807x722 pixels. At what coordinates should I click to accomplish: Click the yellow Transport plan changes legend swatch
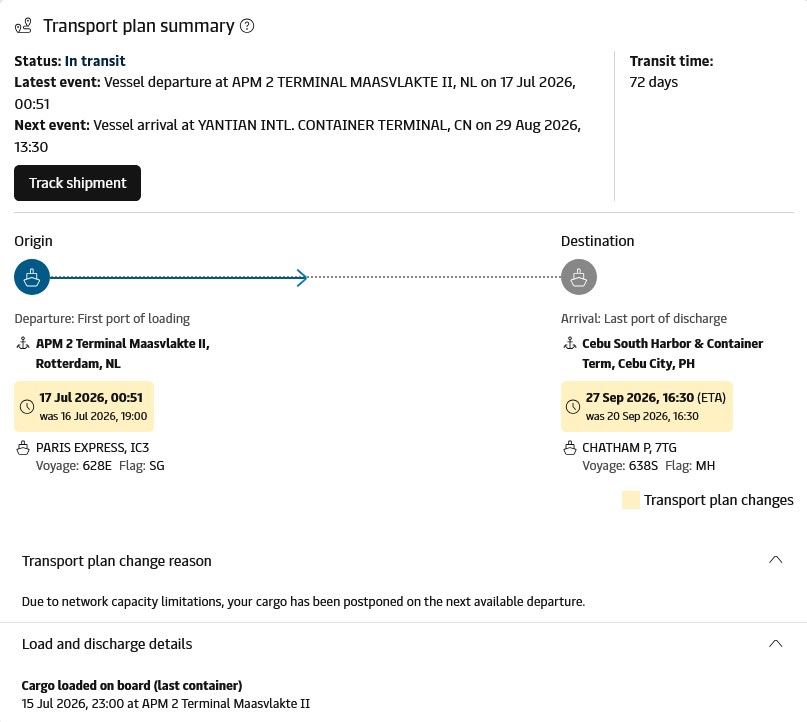630,500
